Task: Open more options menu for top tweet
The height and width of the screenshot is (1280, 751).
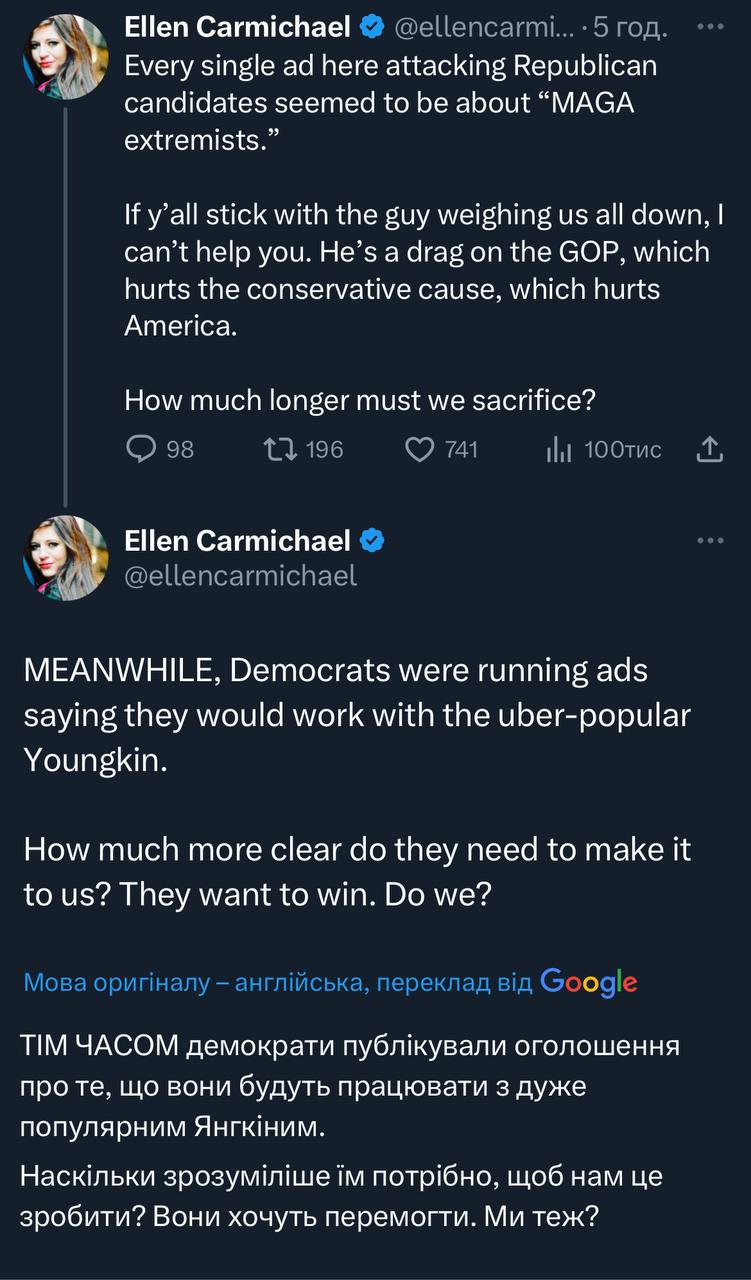Action: [x=709, y=28]
